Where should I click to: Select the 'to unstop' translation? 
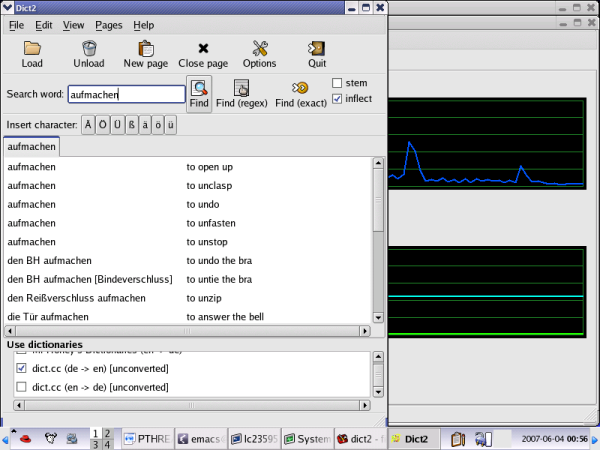tap(207, 242)
